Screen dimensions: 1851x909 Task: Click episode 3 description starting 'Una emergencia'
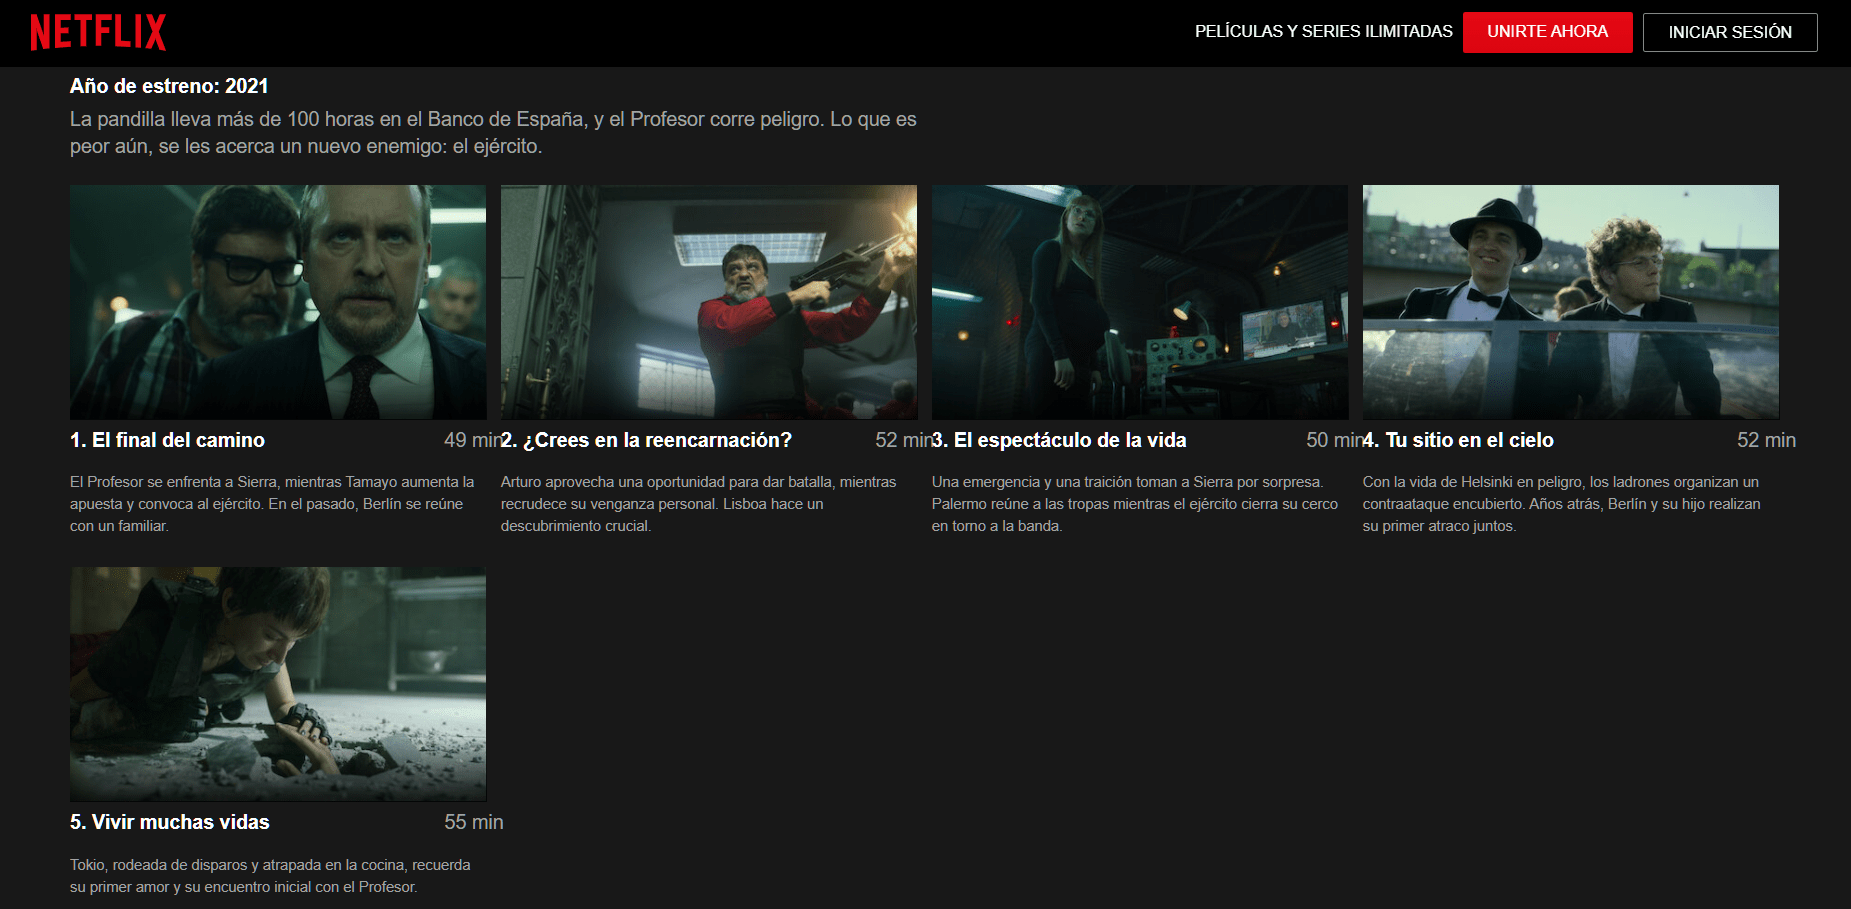tap(1135, 504)
